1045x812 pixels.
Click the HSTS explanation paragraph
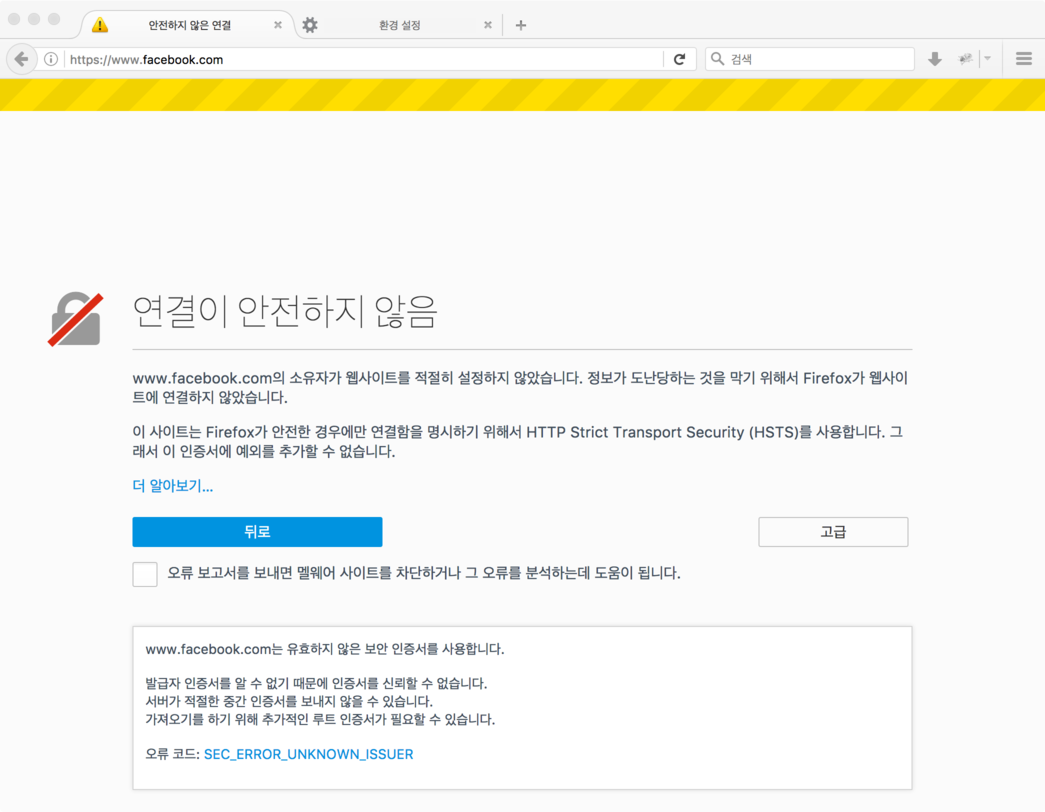pyautogui.click(x=518, y=441)
